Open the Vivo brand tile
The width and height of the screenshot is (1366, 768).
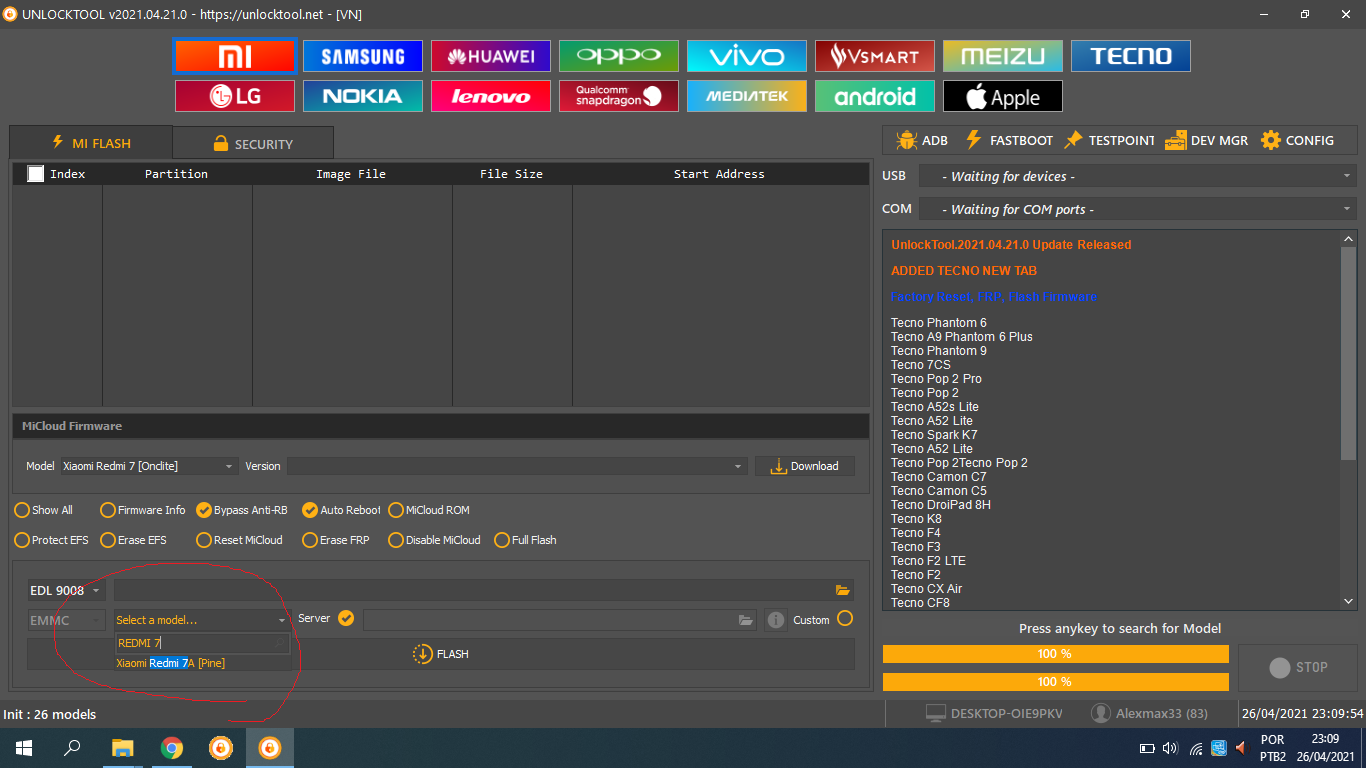click(x=747, y=56)
